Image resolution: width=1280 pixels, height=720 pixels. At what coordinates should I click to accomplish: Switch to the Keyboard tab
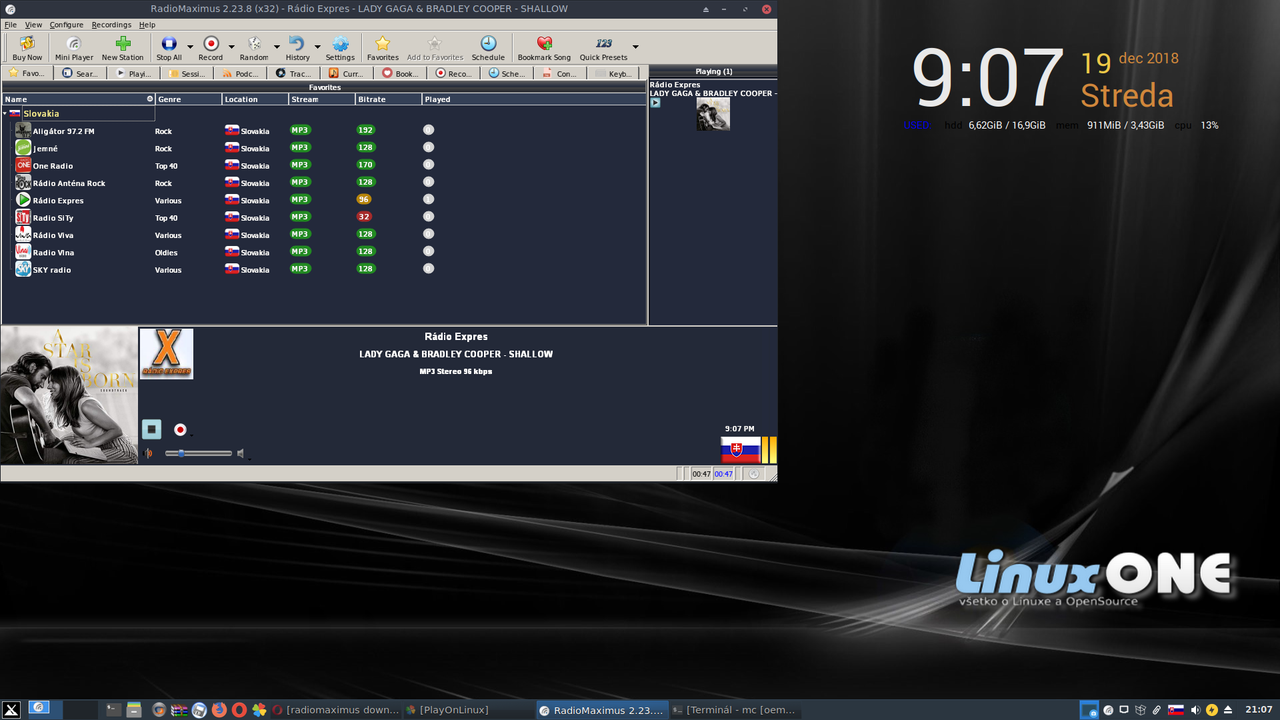pyautogui.click(x=615, y=73)
